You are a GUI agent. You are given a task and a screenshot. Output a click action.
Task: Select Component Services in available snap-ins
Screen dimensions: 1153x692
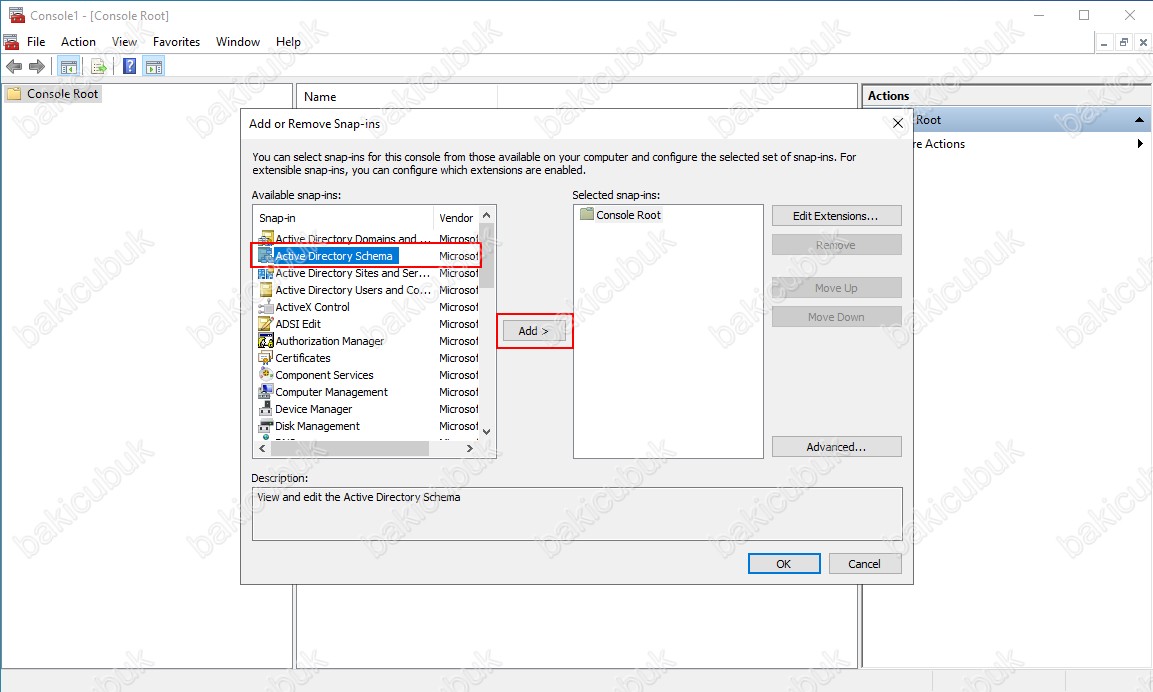(324, 375)
